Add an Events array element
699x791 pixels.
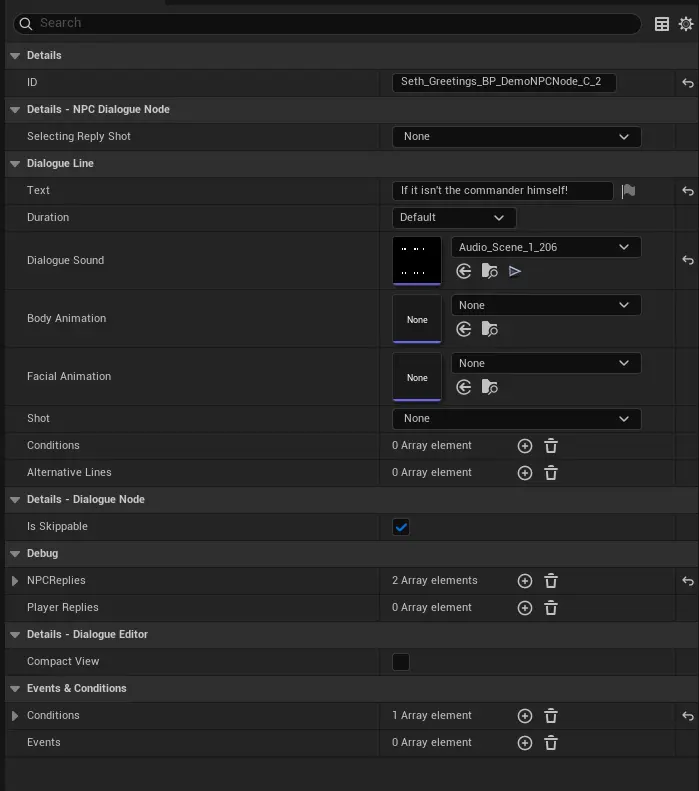tap(525, 743)
